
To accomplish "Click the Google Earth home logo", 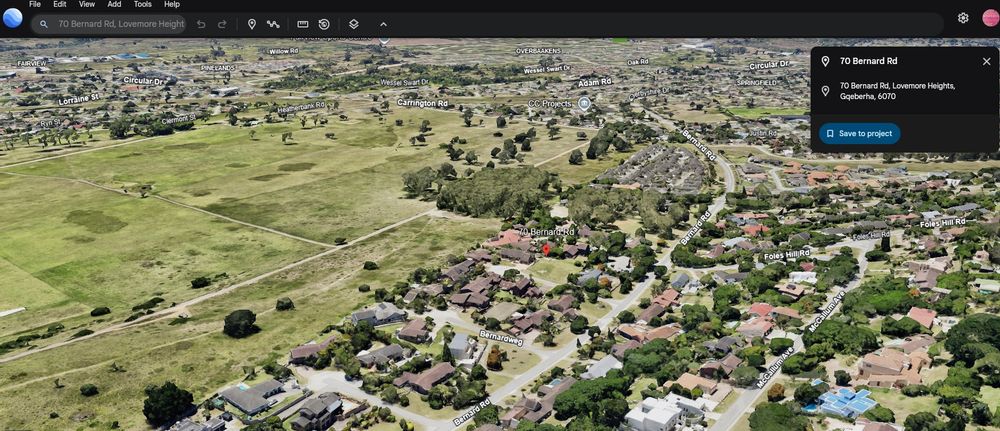I will click(13, 18).
